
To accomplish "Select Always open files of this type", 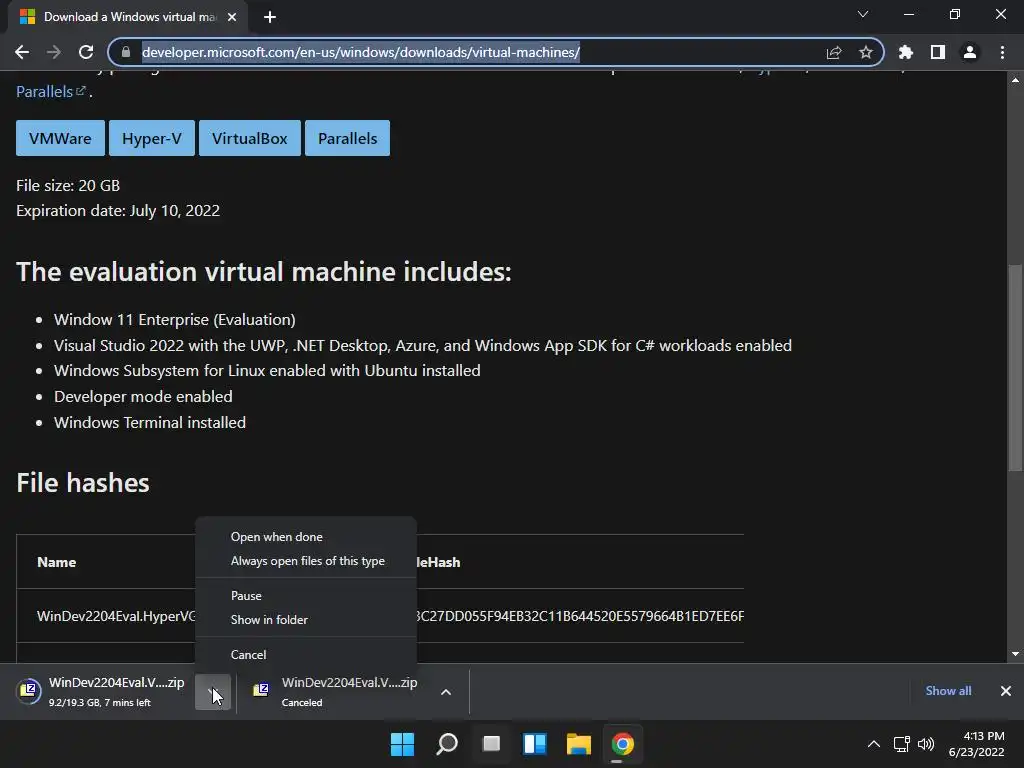I will click(x=306, y=561).
